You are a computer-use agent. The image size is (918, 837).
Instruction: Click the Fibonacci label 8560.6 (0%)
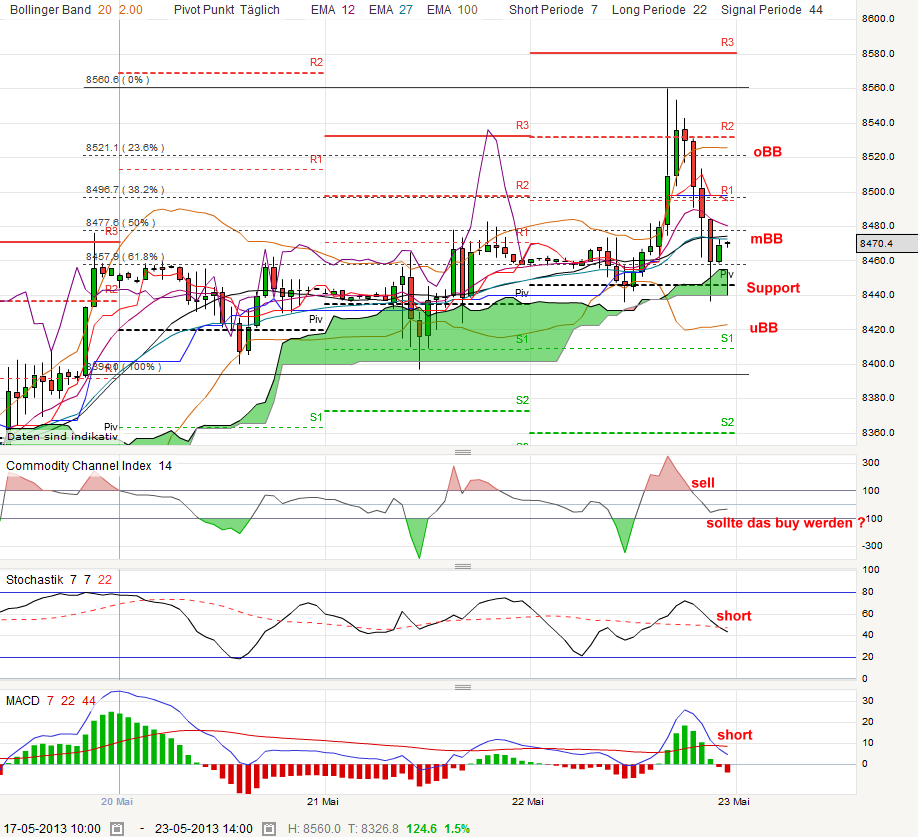coord(117,80)
